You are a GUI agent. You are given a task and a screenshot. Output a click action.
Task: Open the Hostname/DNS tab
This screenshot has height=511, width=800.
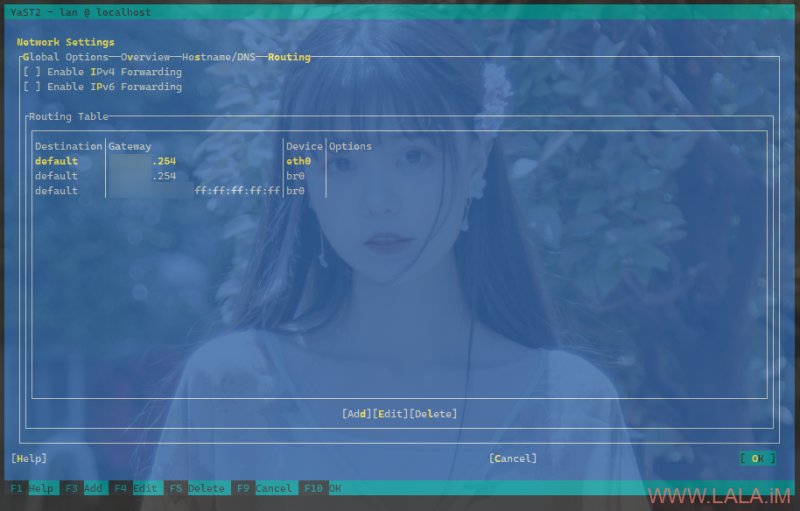click(x=219, y=57)
